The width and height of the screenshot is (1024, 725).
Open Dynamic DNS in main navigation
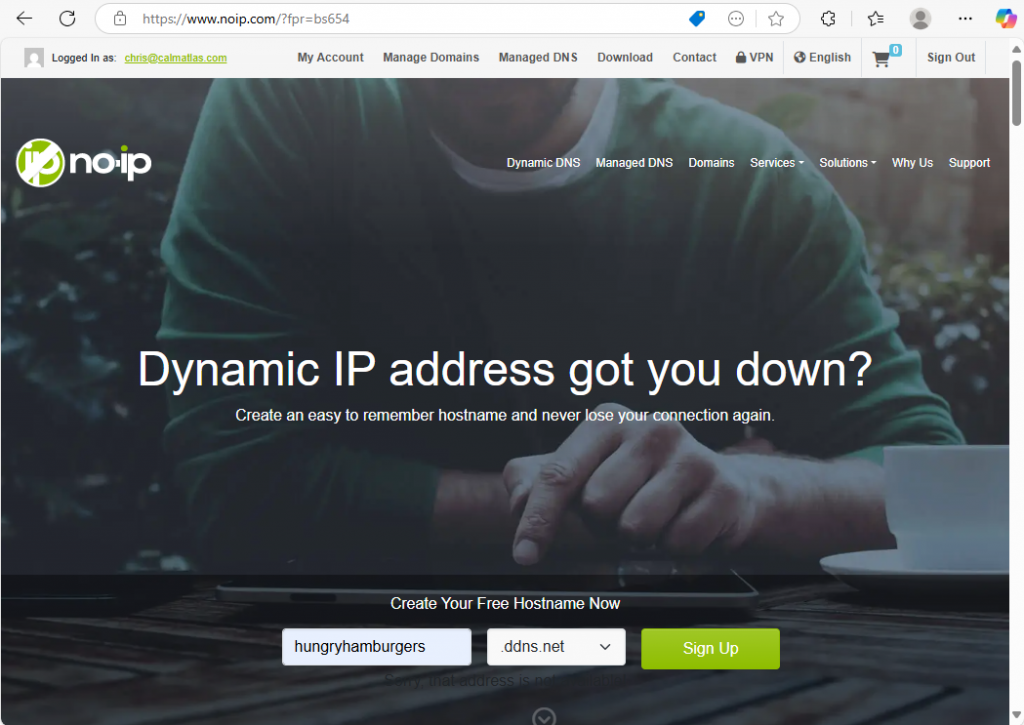(x=543, y=163)
